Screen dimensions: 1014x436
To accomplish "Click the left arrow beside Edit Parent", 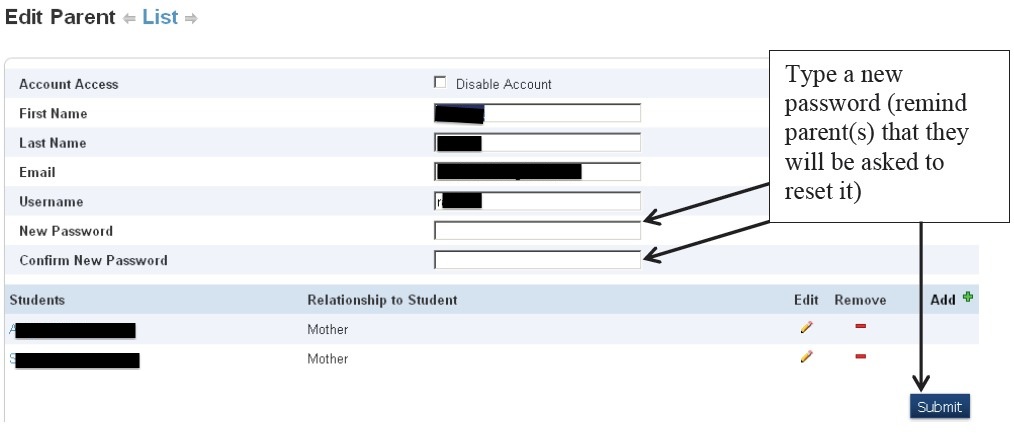I will (129, 19).
